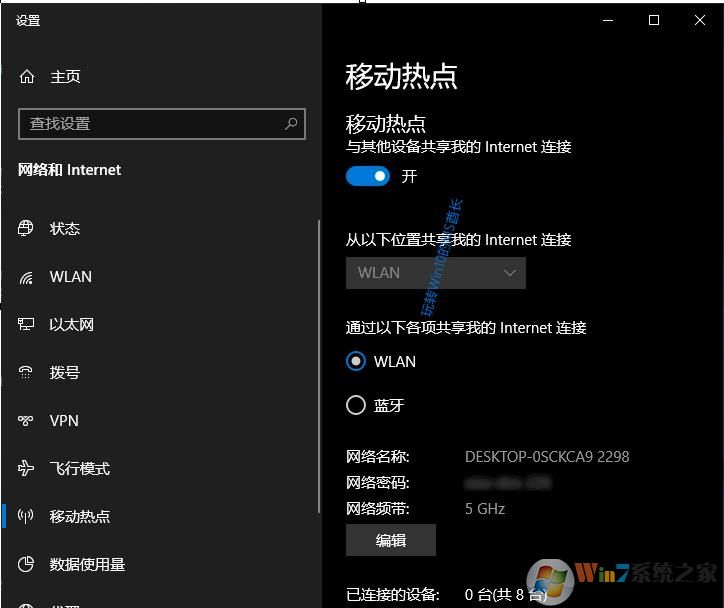Click the blurred network password value
724x608 pixels.
point(508,483)
